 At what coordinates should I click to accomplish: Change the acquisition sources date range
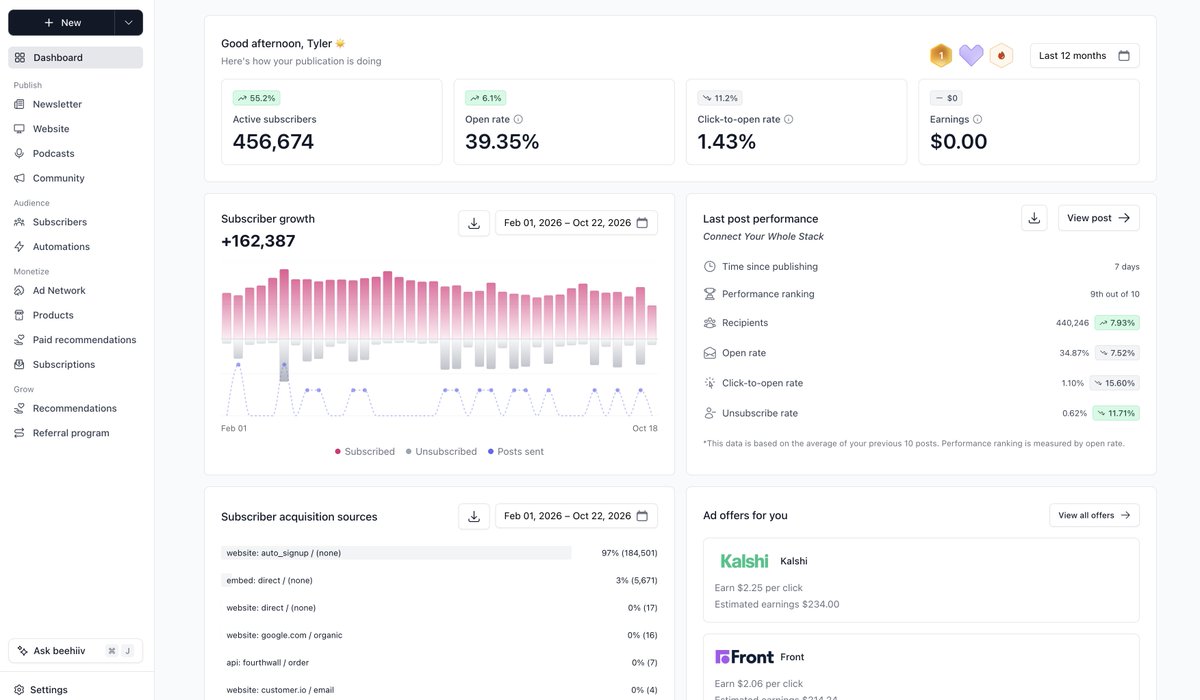point(576,516)
